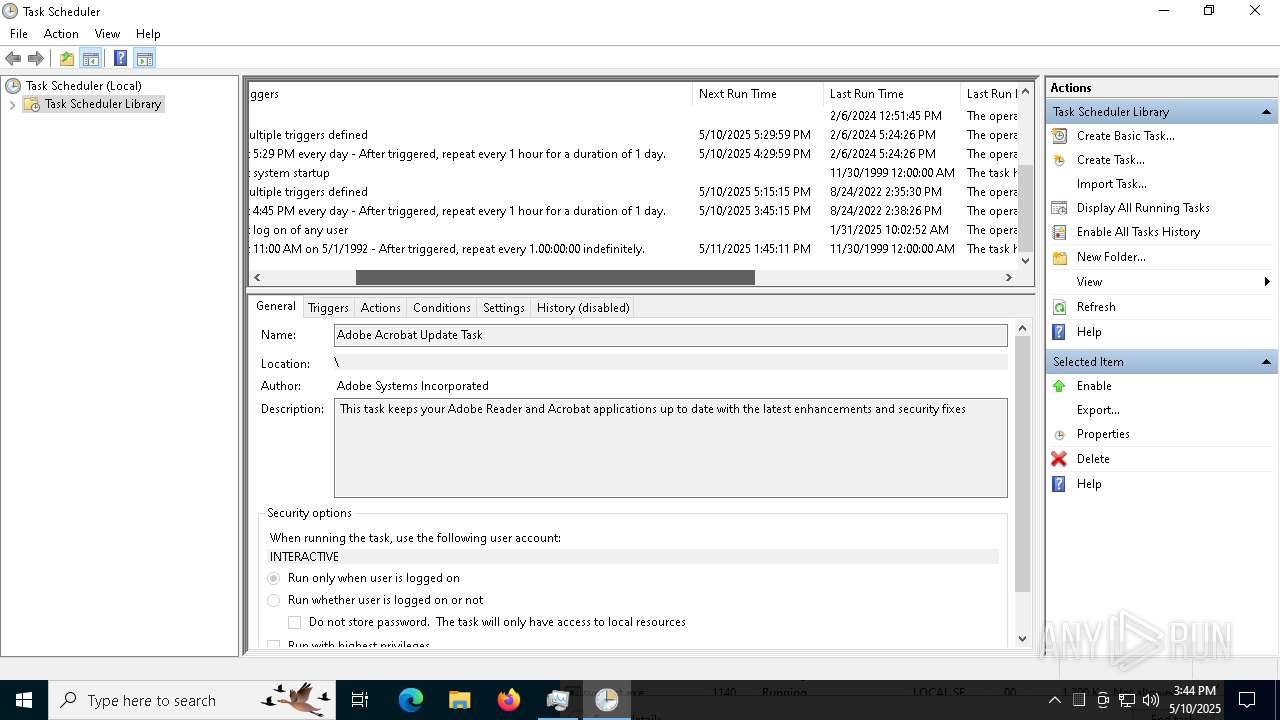Screen dimensions: 1280x720
Task: Open the notification center icon
Action: click(1247, 700)
